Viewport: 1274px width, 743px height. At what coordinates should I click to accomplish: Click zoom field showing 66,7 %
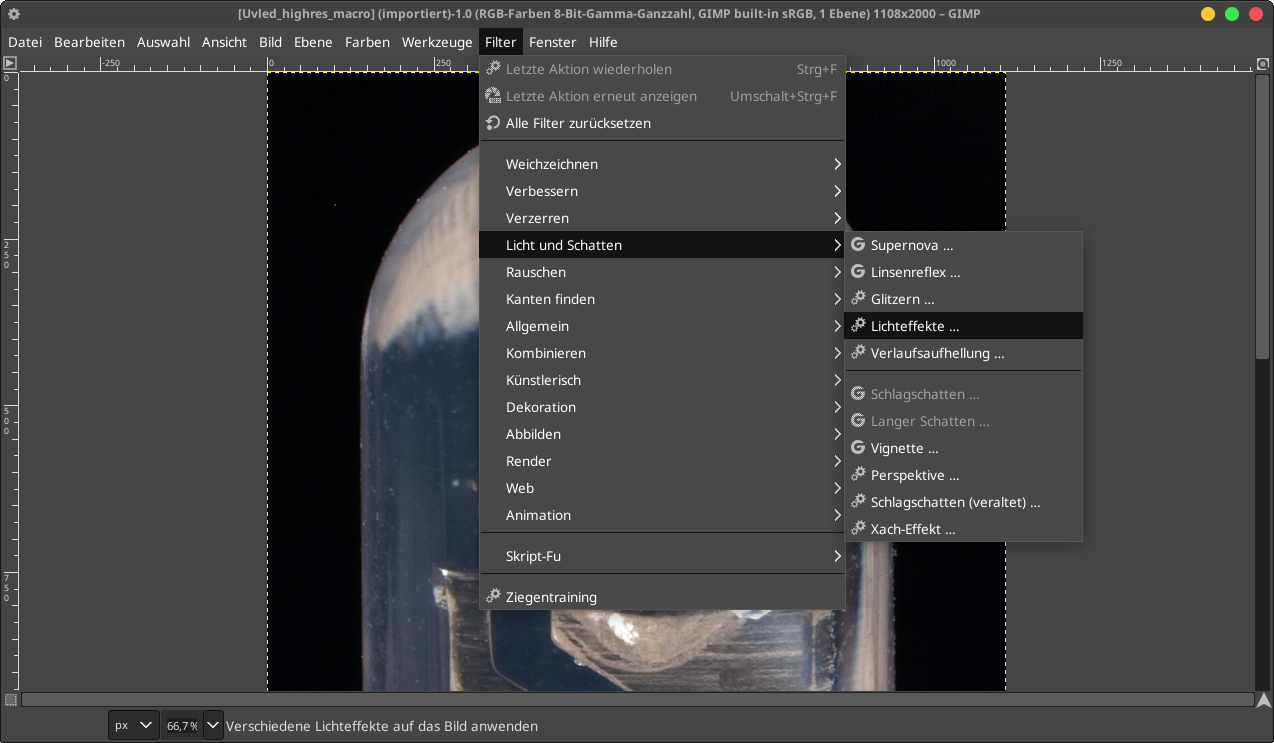tap(182, 725)
